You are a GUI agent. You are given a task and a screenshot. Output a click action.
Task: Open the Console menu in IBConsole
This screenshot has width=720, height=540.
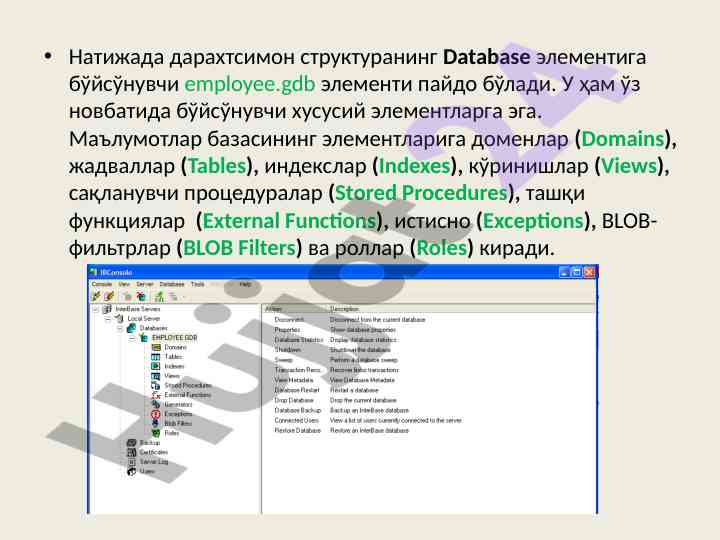point(101,284)
